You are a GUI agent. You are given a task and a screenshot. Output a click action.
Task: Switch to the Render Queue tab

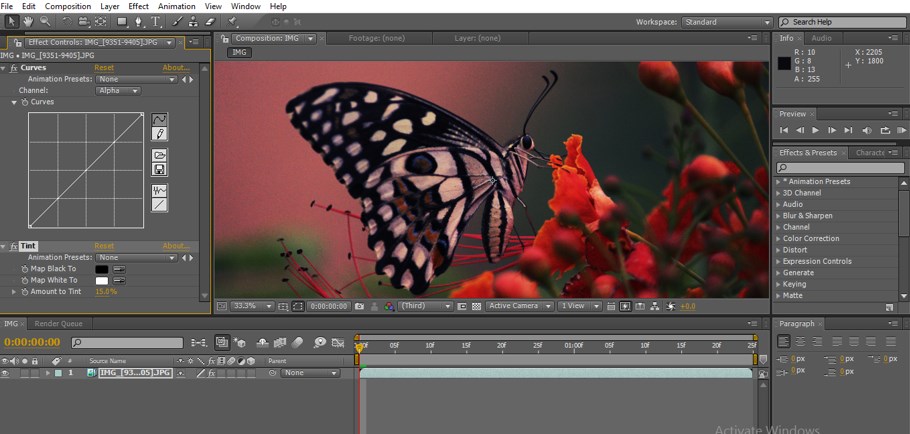pos(59,324)
